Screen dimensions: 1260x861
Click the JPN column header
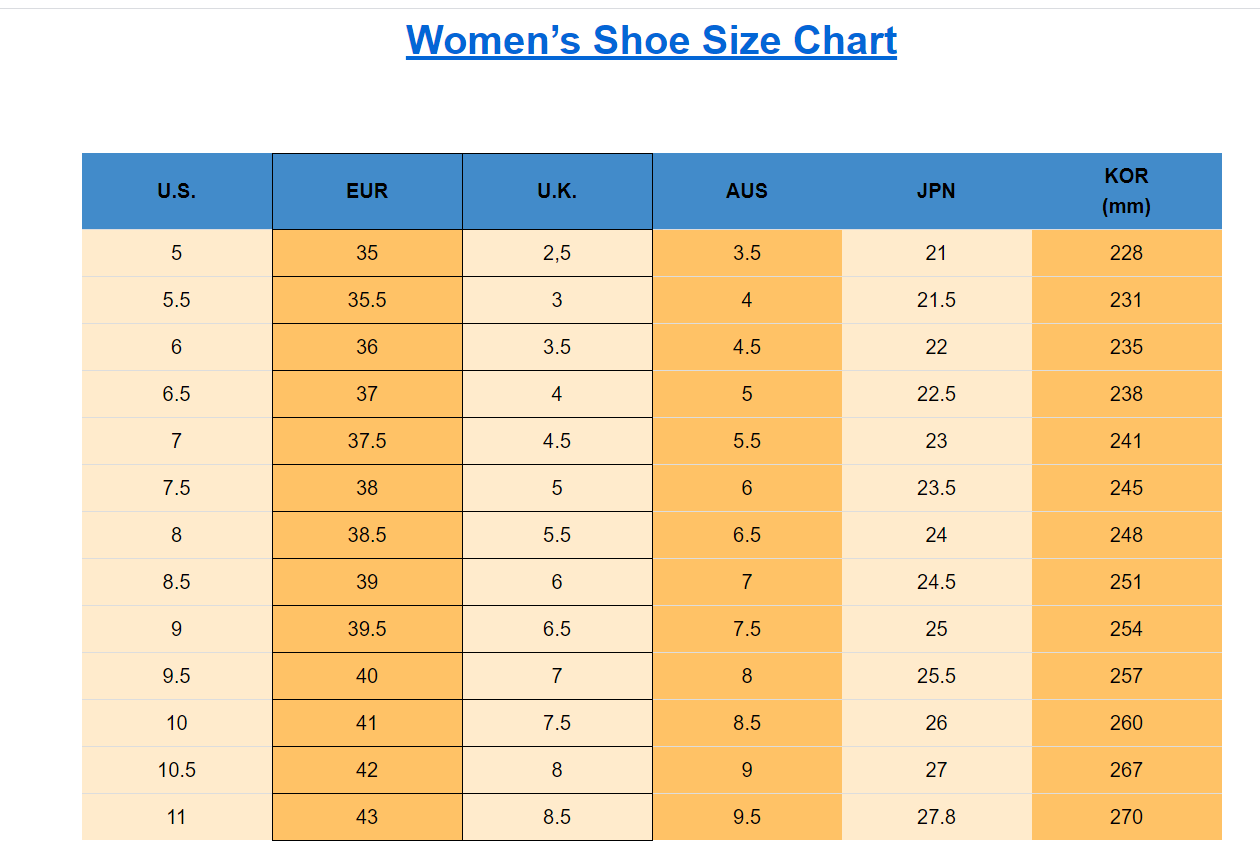936,191
